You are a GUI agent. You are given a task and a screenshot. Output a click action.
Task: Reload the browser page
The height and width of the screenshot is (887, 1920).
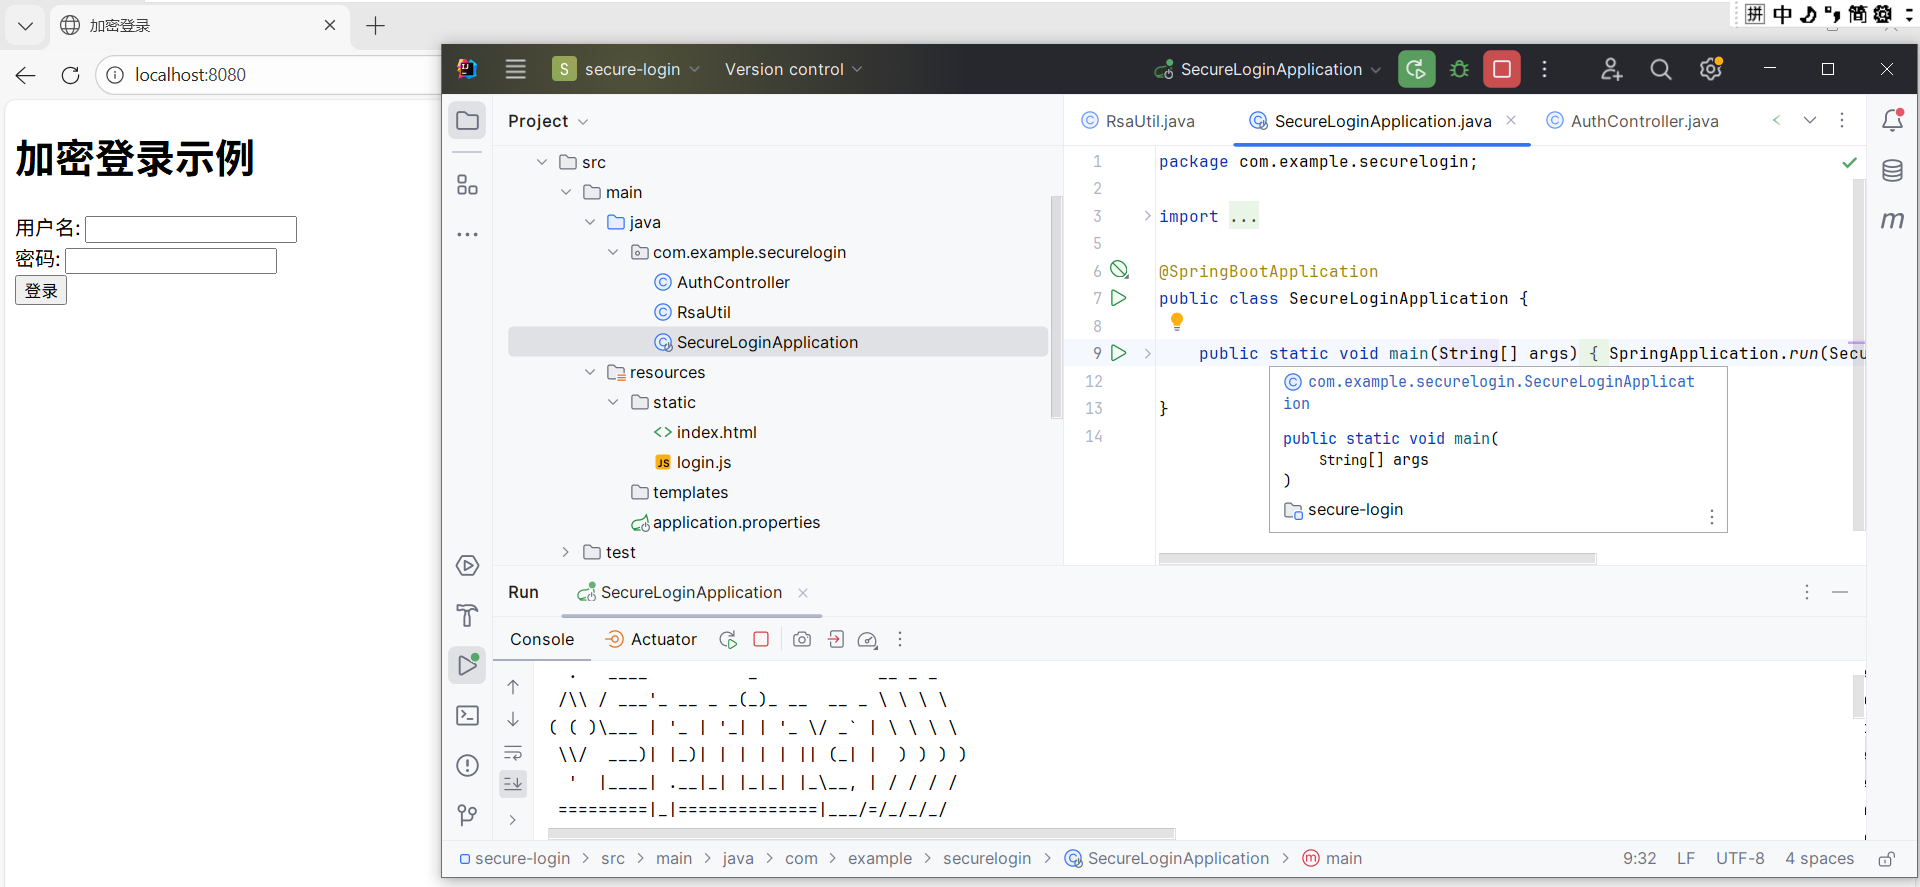(70, 75)
